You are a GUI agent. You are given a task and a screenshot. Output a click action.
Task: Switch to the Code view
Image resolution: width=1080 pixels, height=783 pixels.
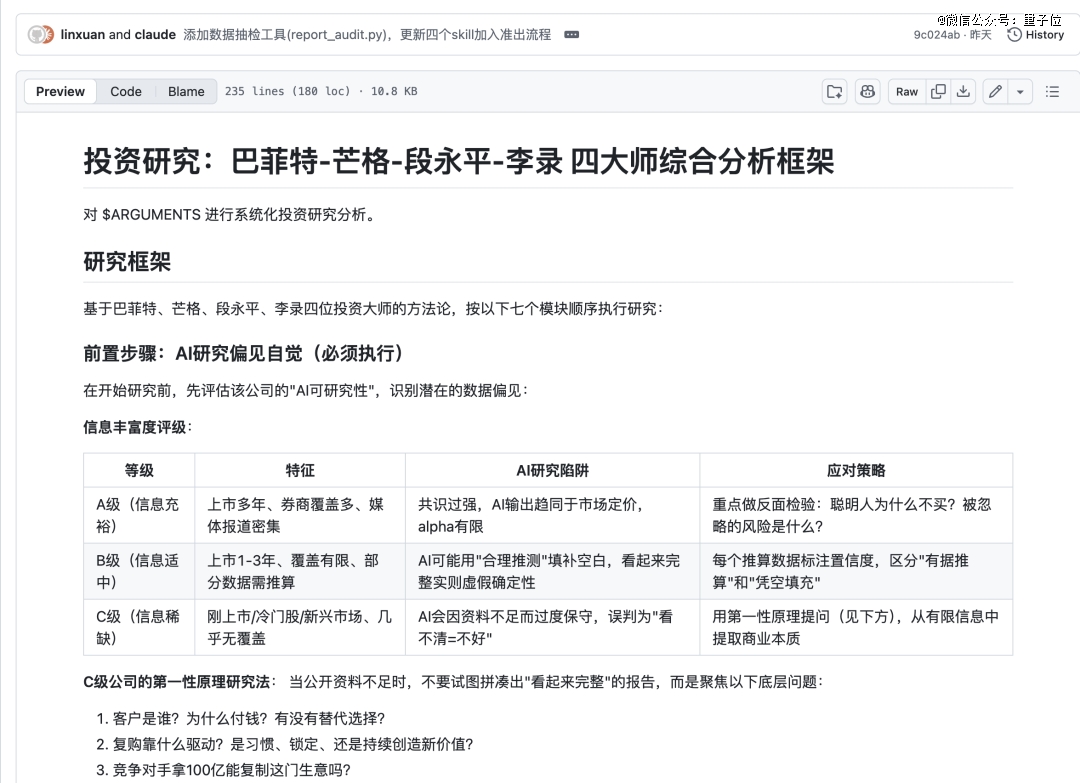tap(126, 92)
